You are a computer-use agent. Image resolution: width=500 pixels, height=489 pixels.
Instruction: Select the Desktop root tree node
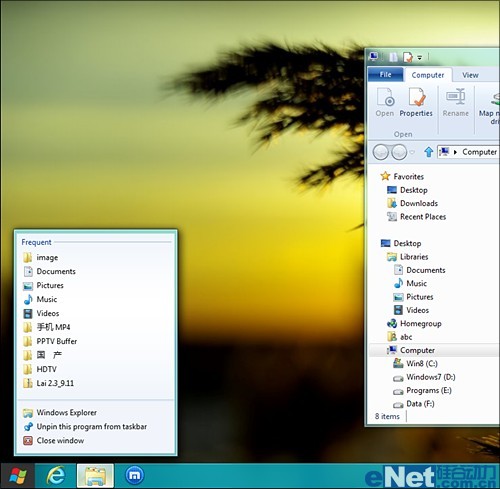pyautogui.click(x=401, y=243)
